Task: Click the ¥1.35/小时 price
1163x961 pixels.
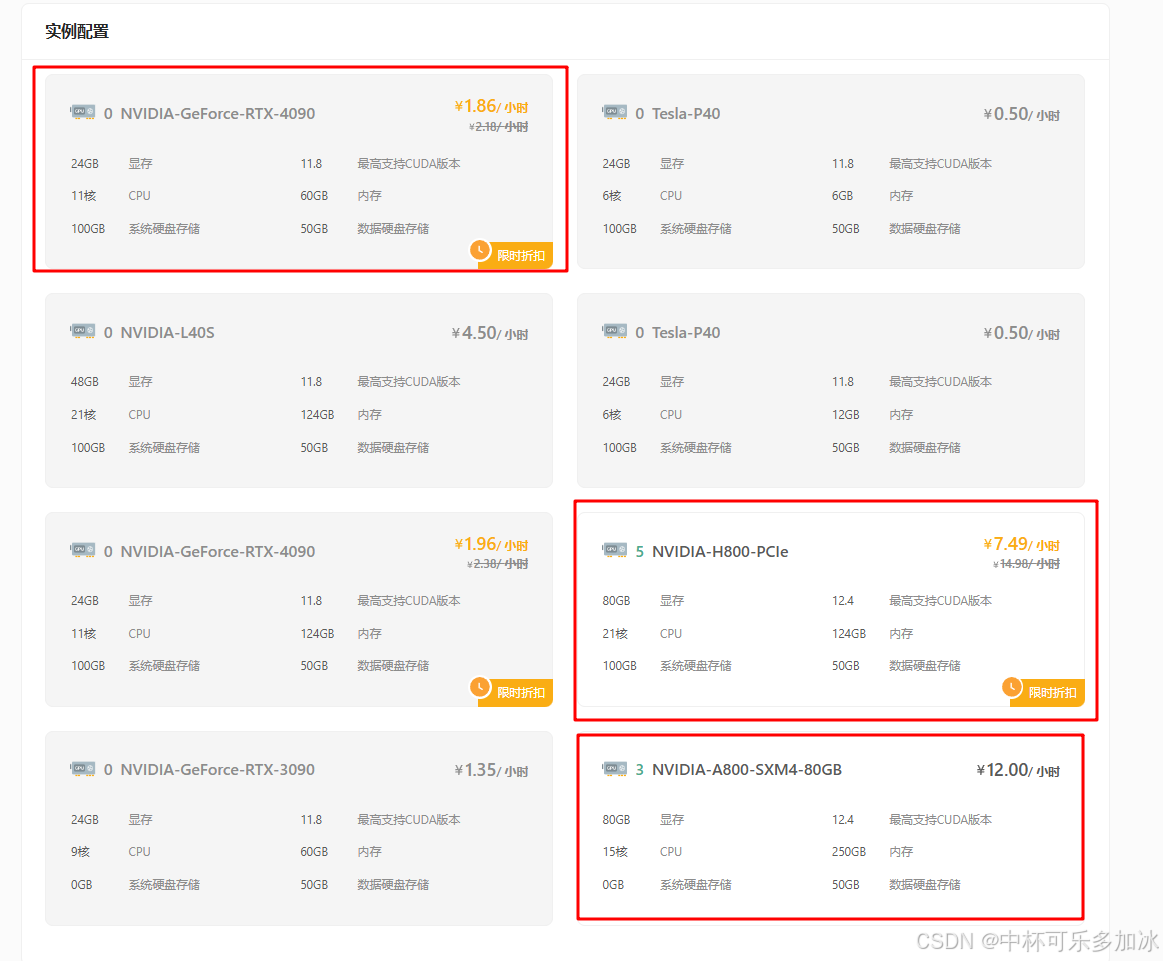Action: coord(491,770)
